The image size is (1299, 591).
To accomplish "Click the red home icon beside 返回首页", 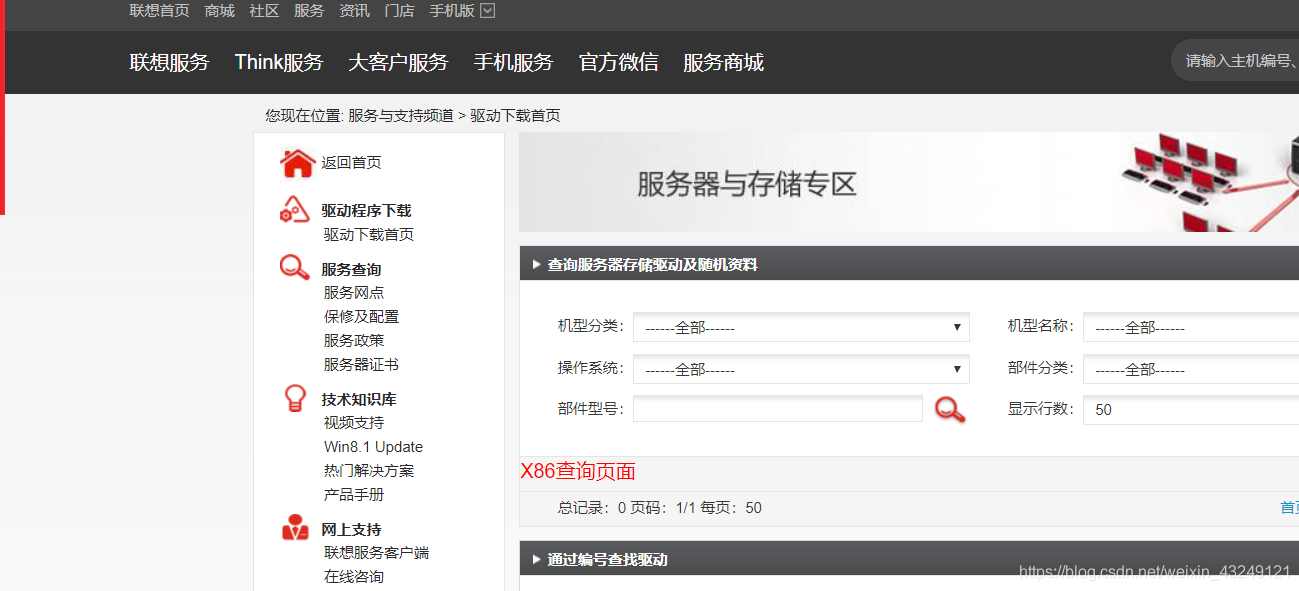I will (297, 162).
